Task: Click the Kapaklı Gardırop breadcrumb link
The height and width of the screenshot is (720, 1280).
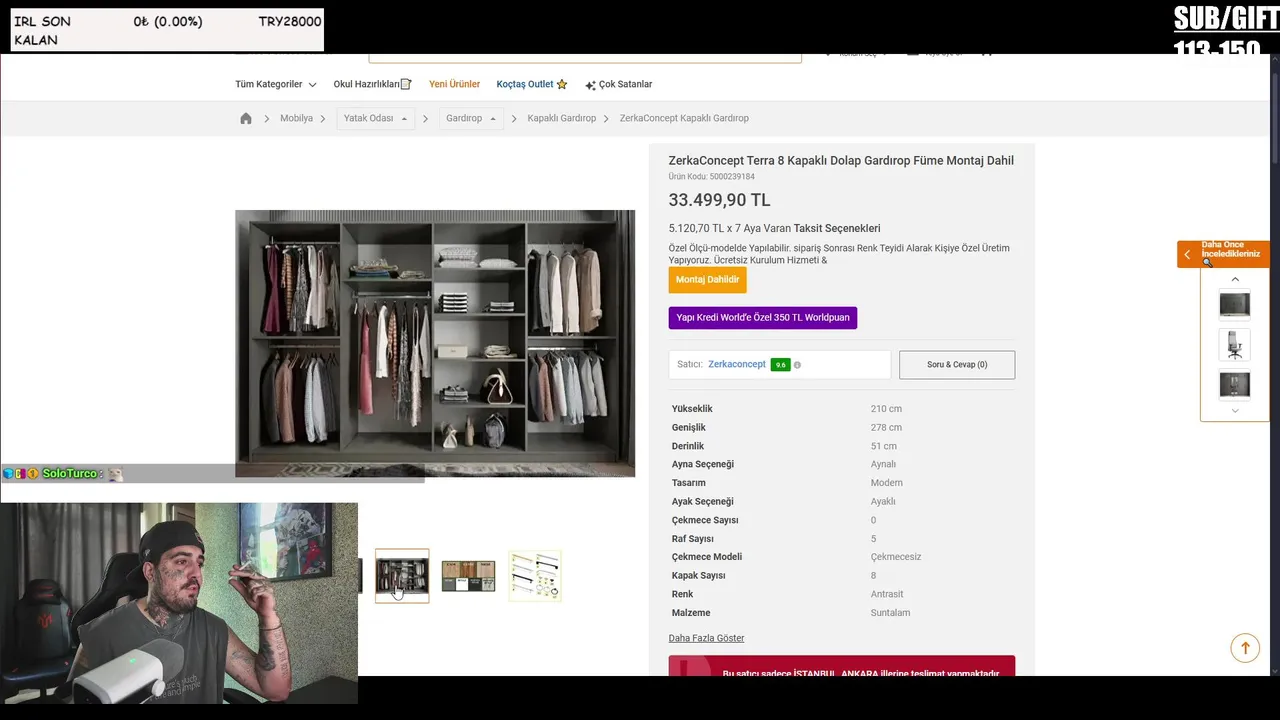Action: [562, 118]
